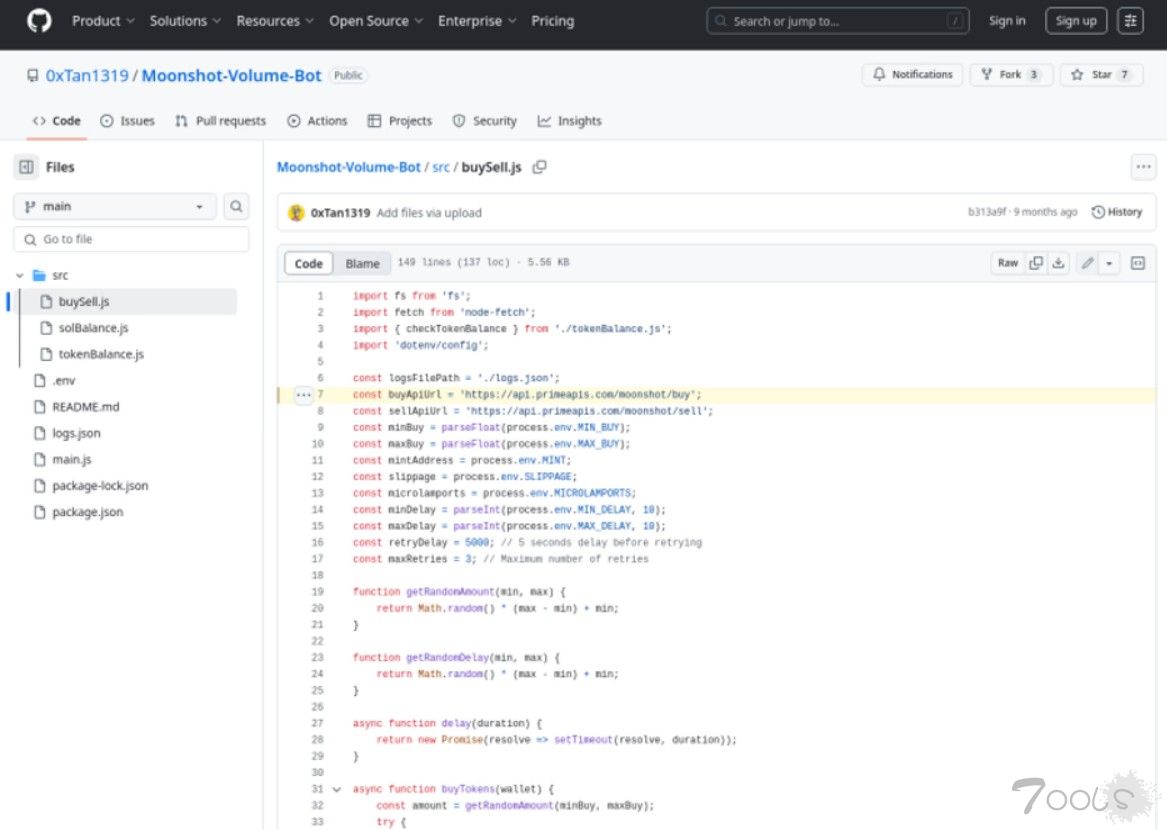Open solBalance.js in file tree
Screen dimensions: 1167x830
(x=93, y=328)
